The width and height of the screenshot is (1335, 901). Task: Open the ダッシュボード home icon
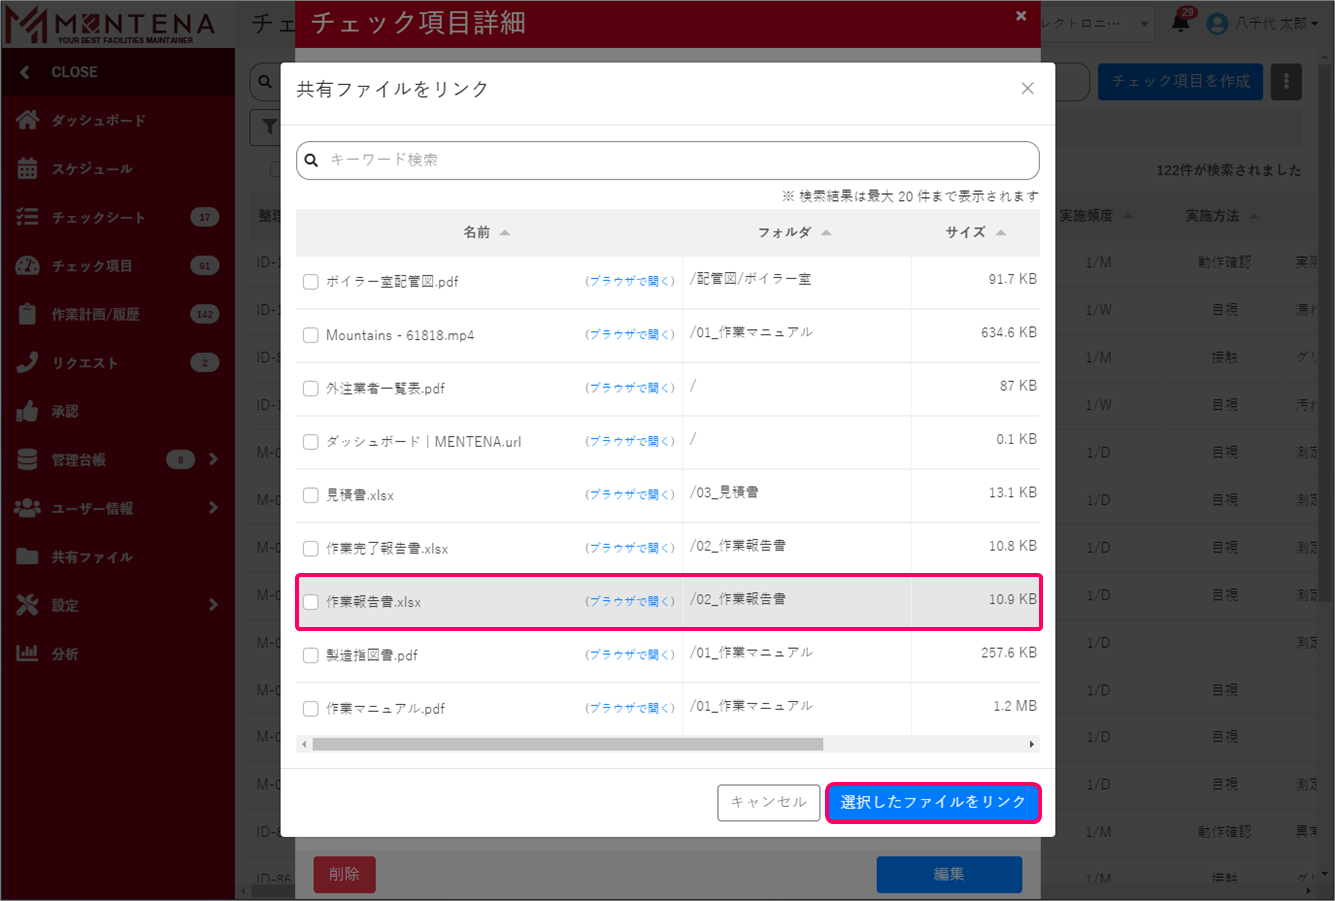(27, 120)
